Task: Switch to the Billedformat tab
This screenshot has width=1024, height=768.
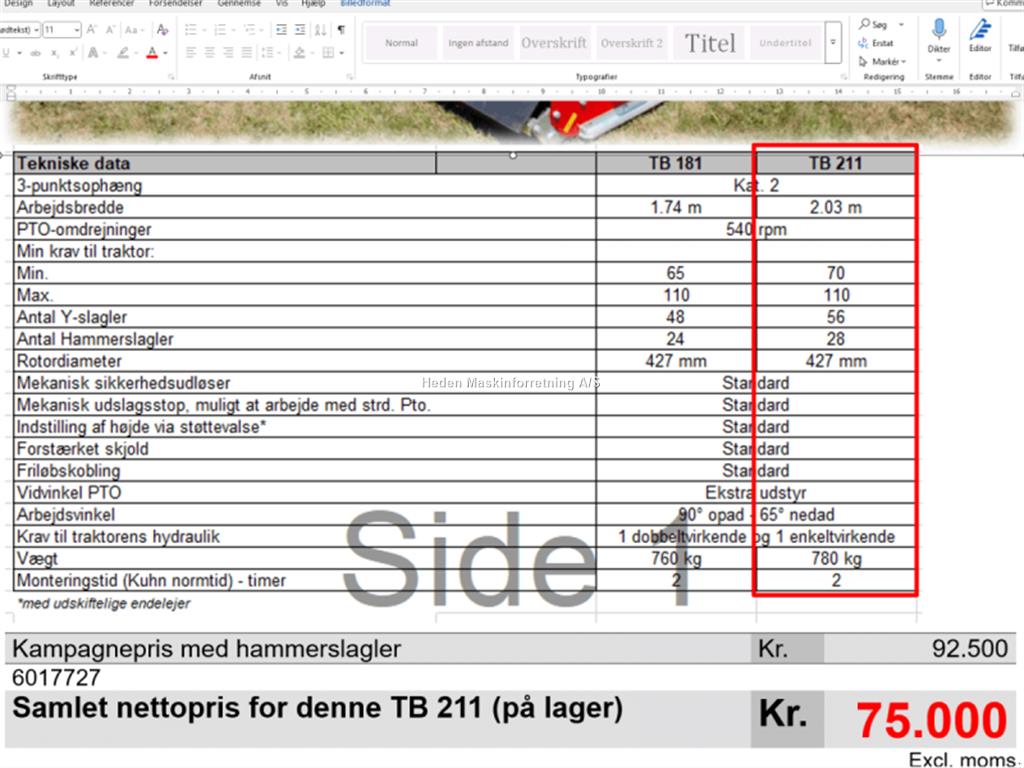Action: (x=364, y=4)
